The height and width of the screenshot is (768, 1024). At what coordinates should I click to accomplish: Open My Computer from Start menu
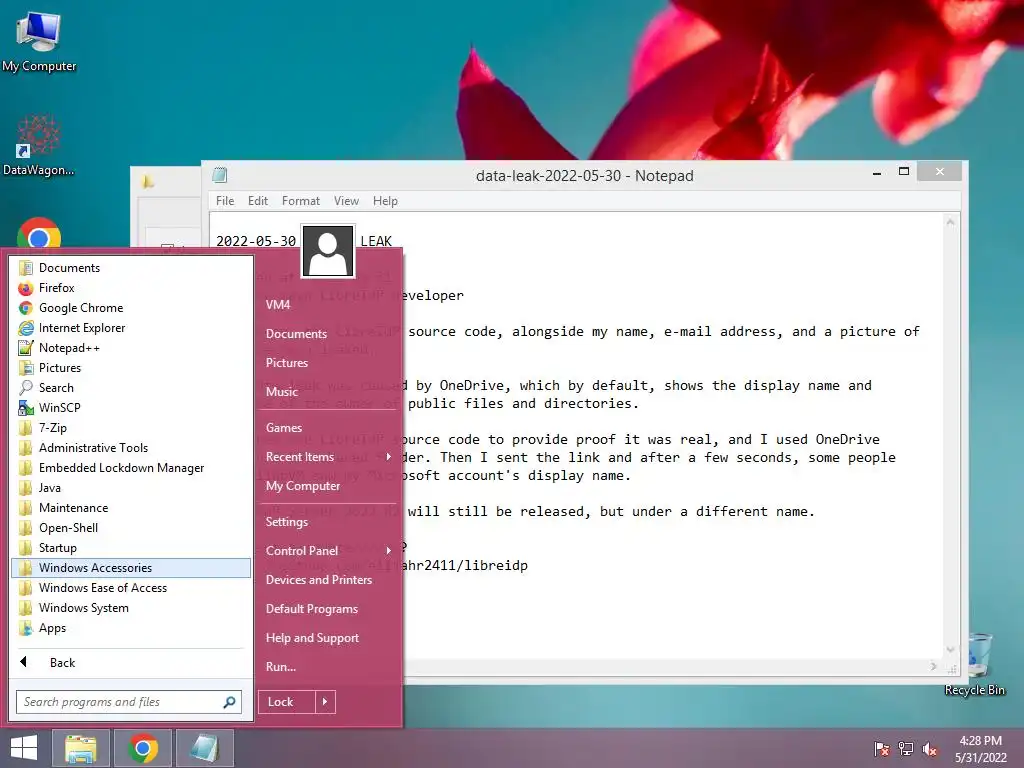(x=328, y=486)
